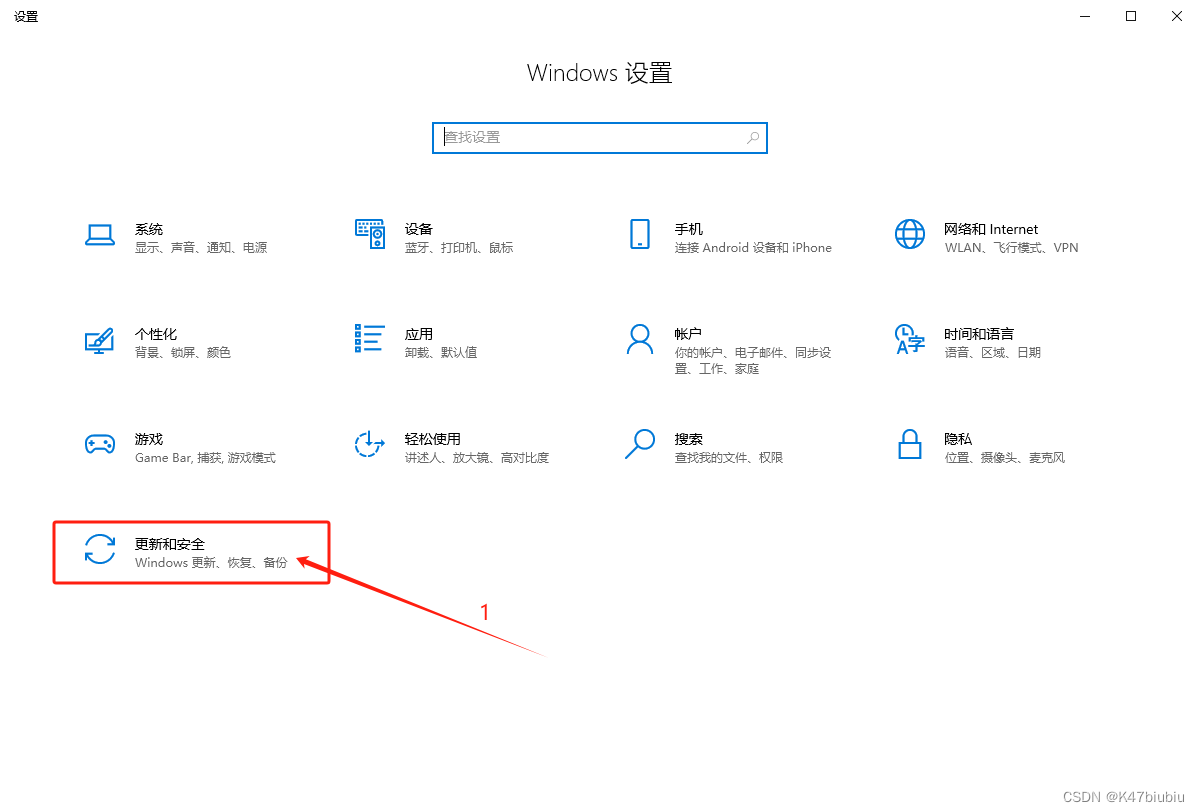This screenshot has width=1200, height=812.
Task: Click the text 卸载、默认值
Action: pos(441,353)
